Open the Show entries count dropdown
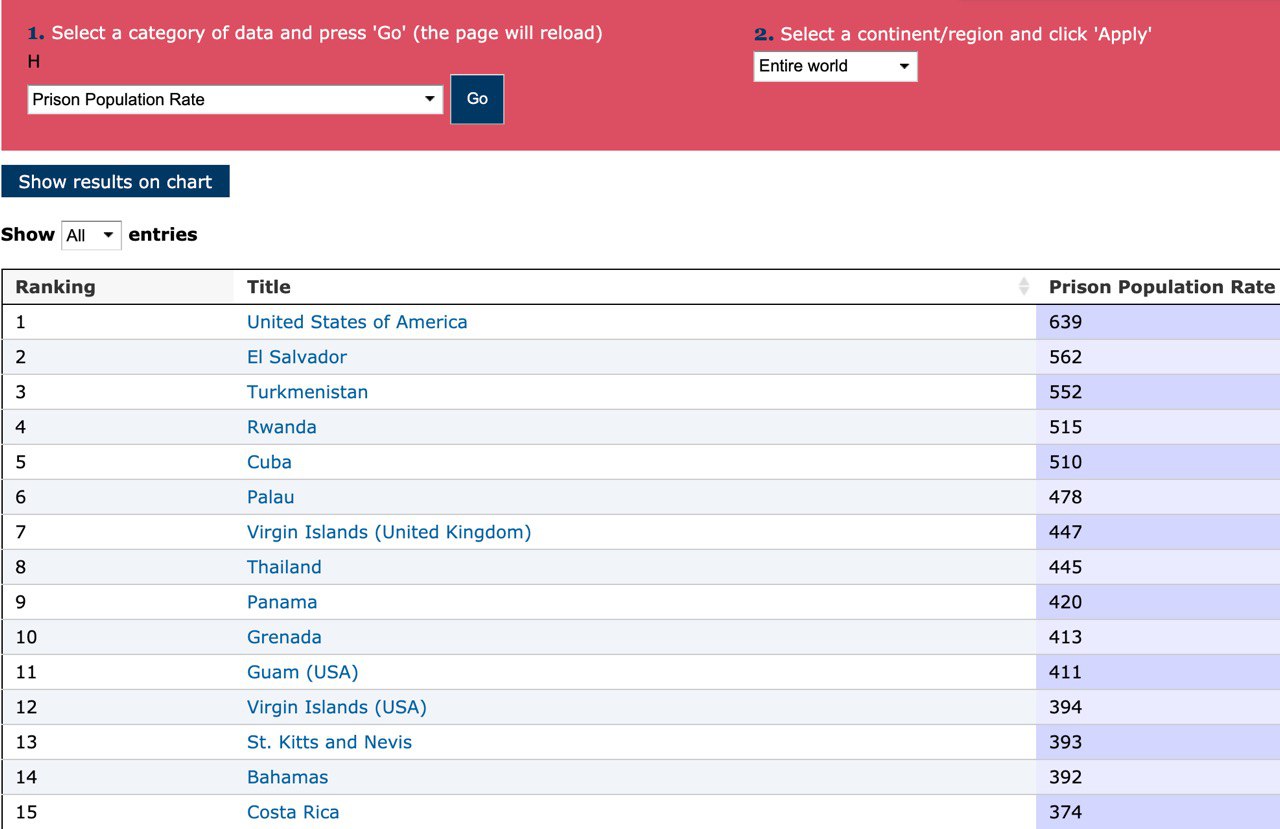Image resolution: width=1280 pixels, height=829 pixels. [x=91, y=236]
